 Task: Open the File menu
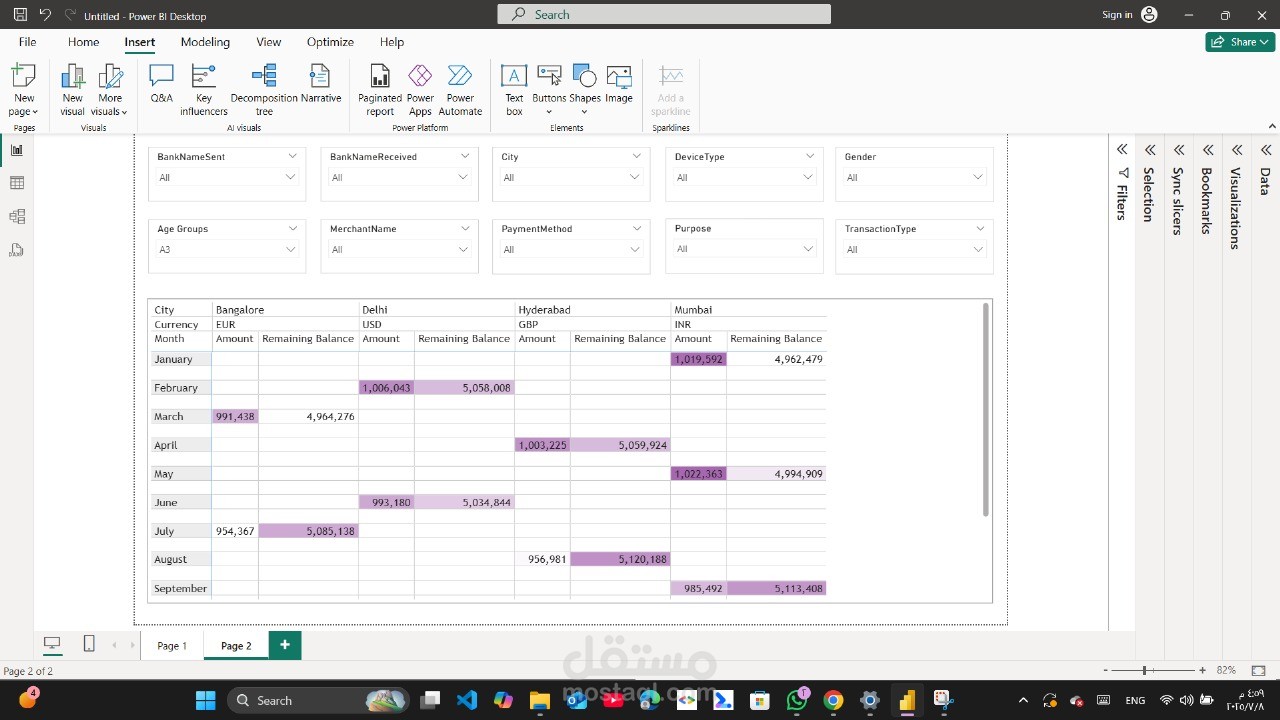pos(27,42)
